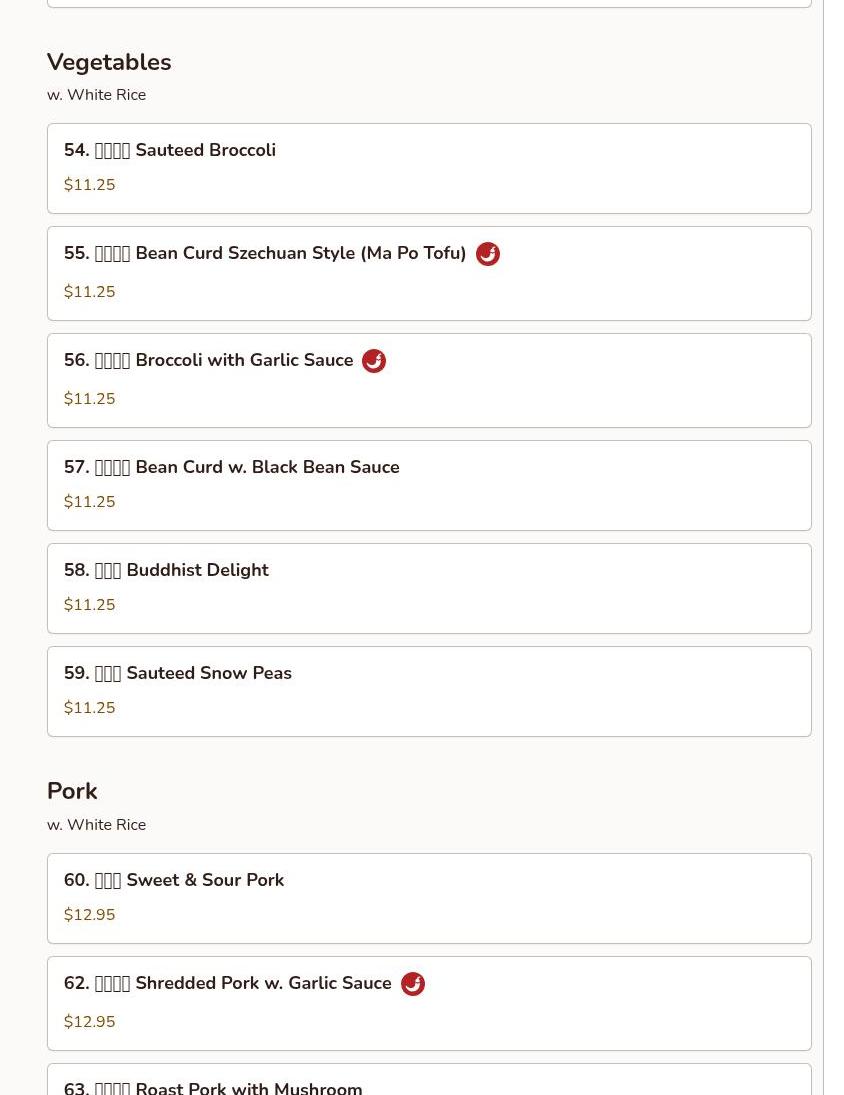The height and width of the screenshot is (1095, 844).
Task: Click the 'w. White Rice' note under Vegetables
Action: tap(96, 95)
